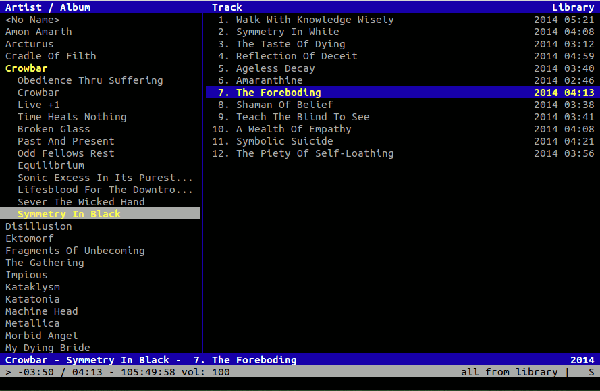
Task: Click the 'all from library' play mode
Action: click(x=509, y=372)
